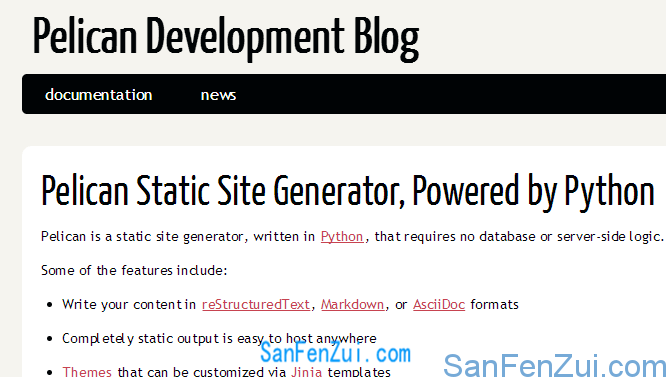Click the small bright-blue SanFenZui.com watermark
The width and height of the screenshot is (666, 377).
point(335,352)
